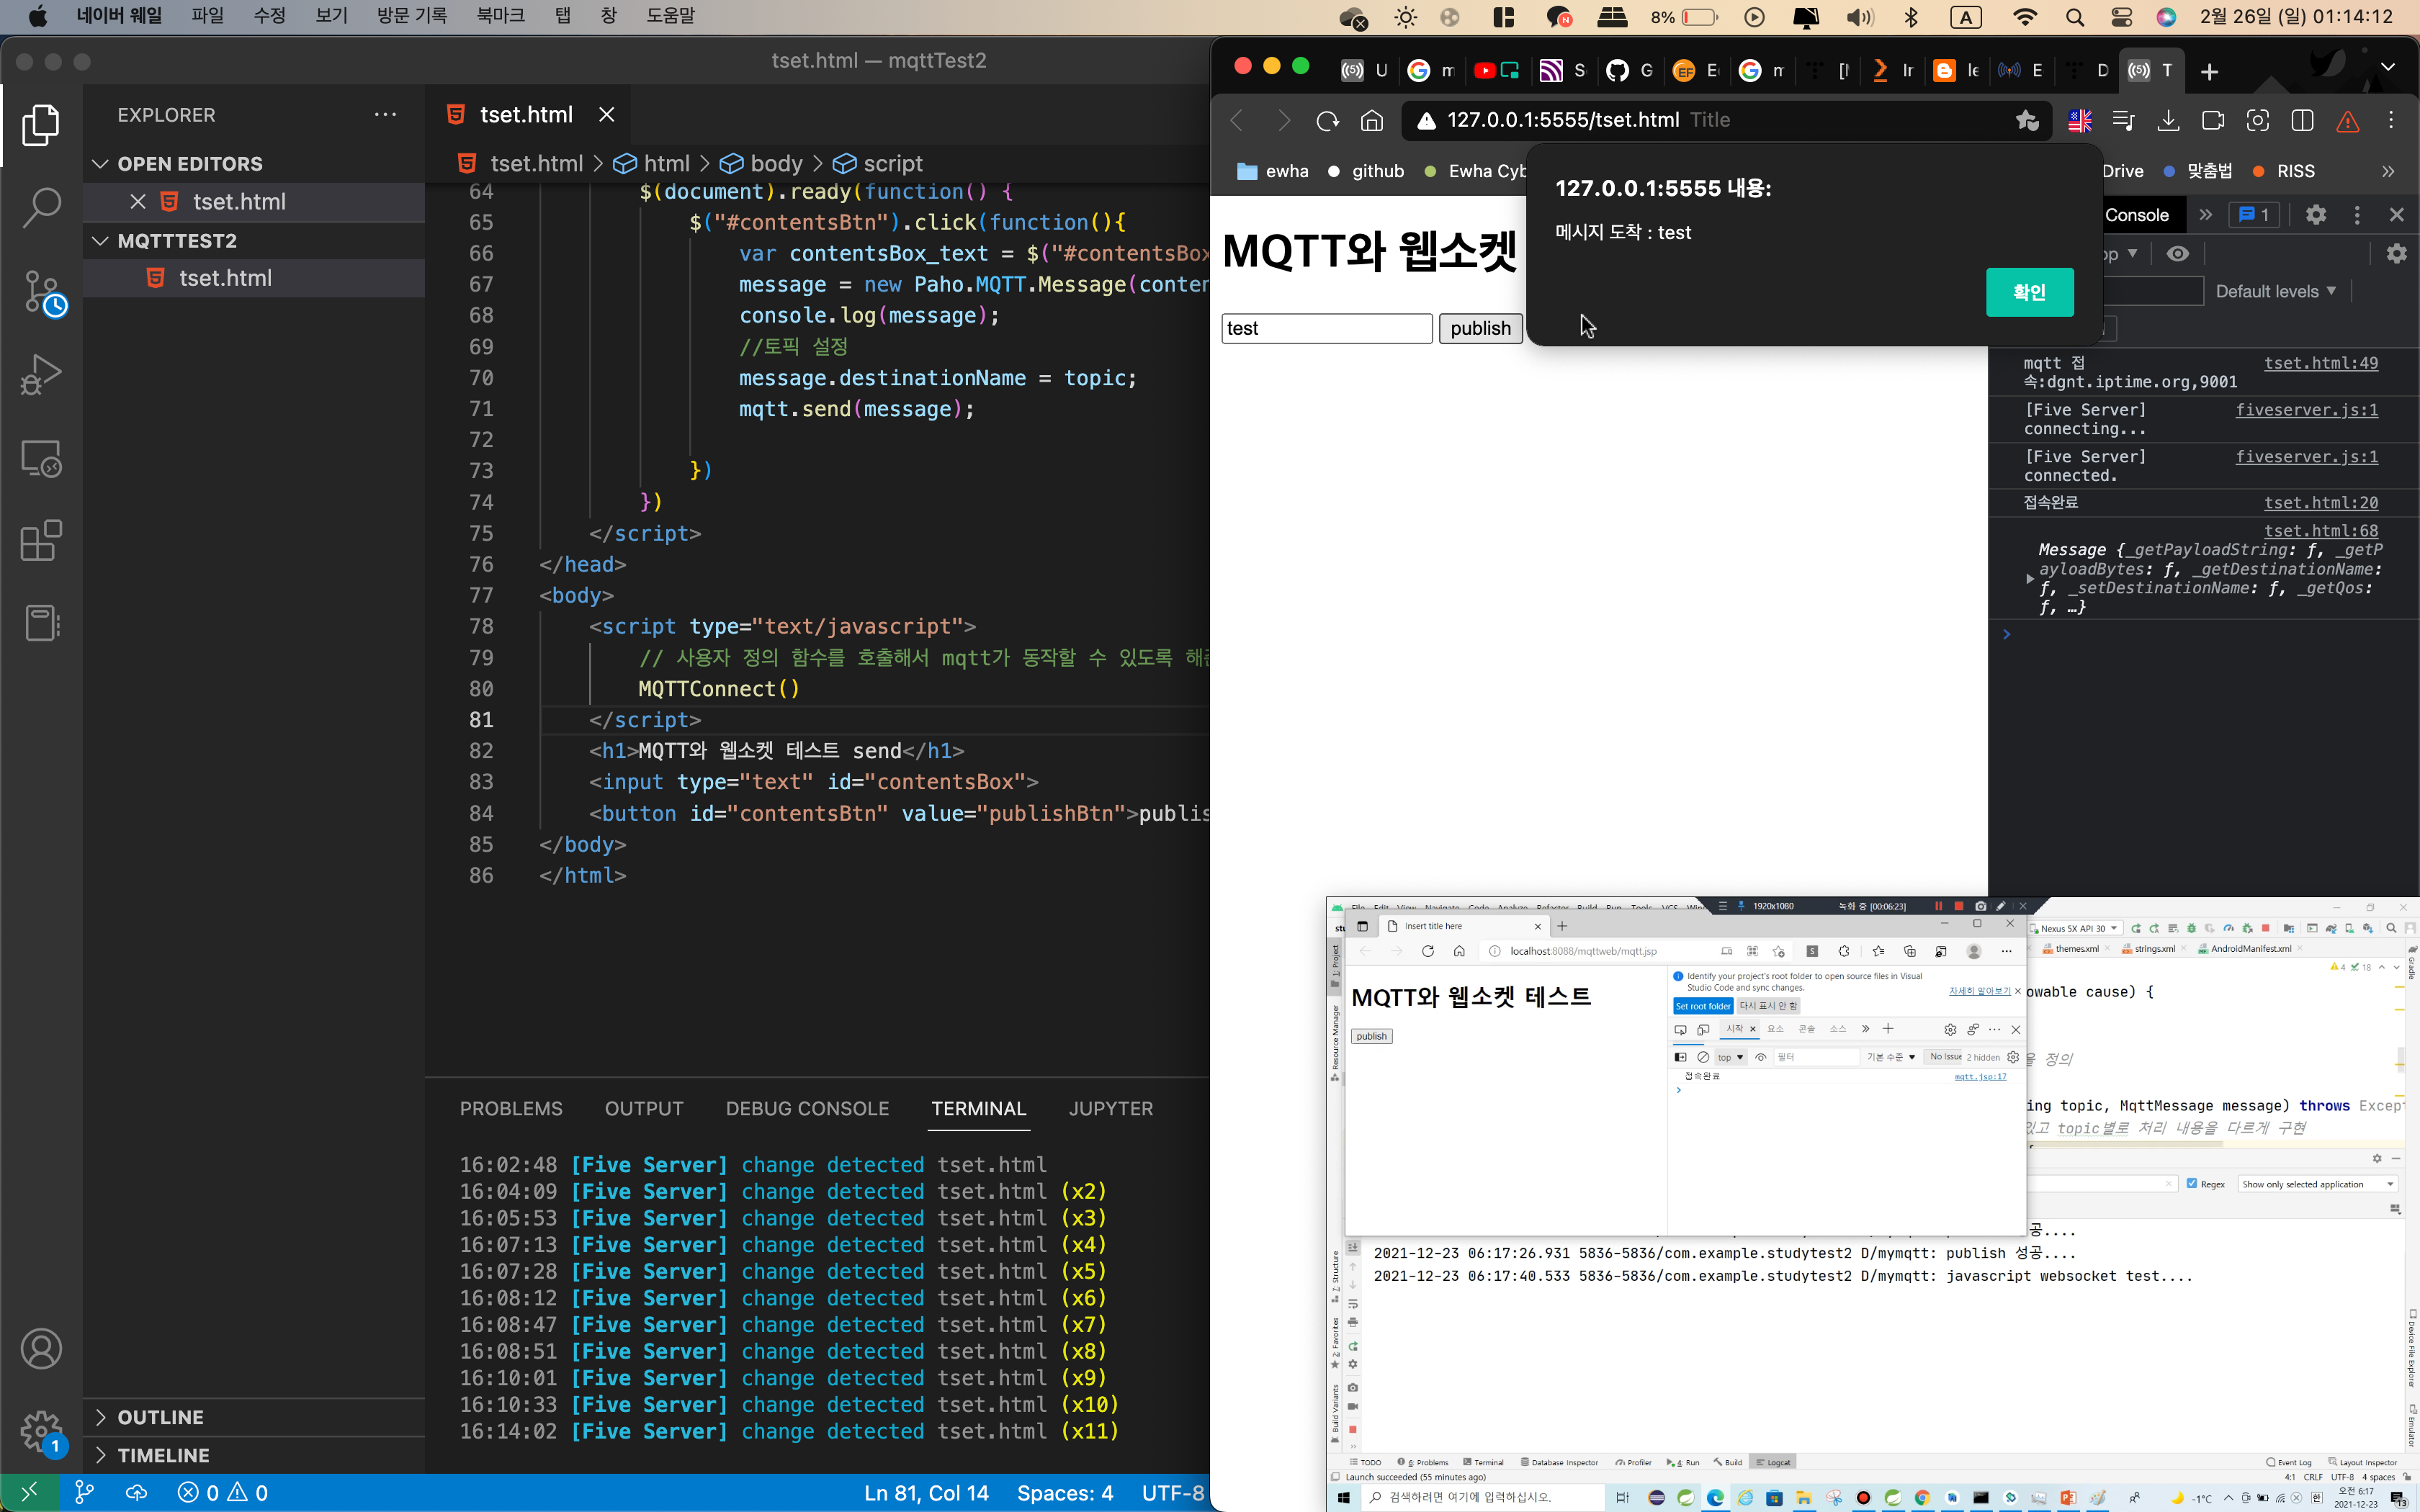
Task: Open the tset.html:49 source link
Action: point(2320,363)
